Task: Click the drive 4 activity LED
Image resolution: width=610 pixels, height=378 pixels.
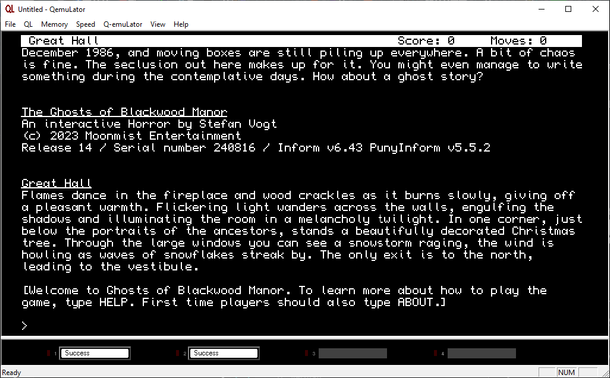Action: pos(436,353)
